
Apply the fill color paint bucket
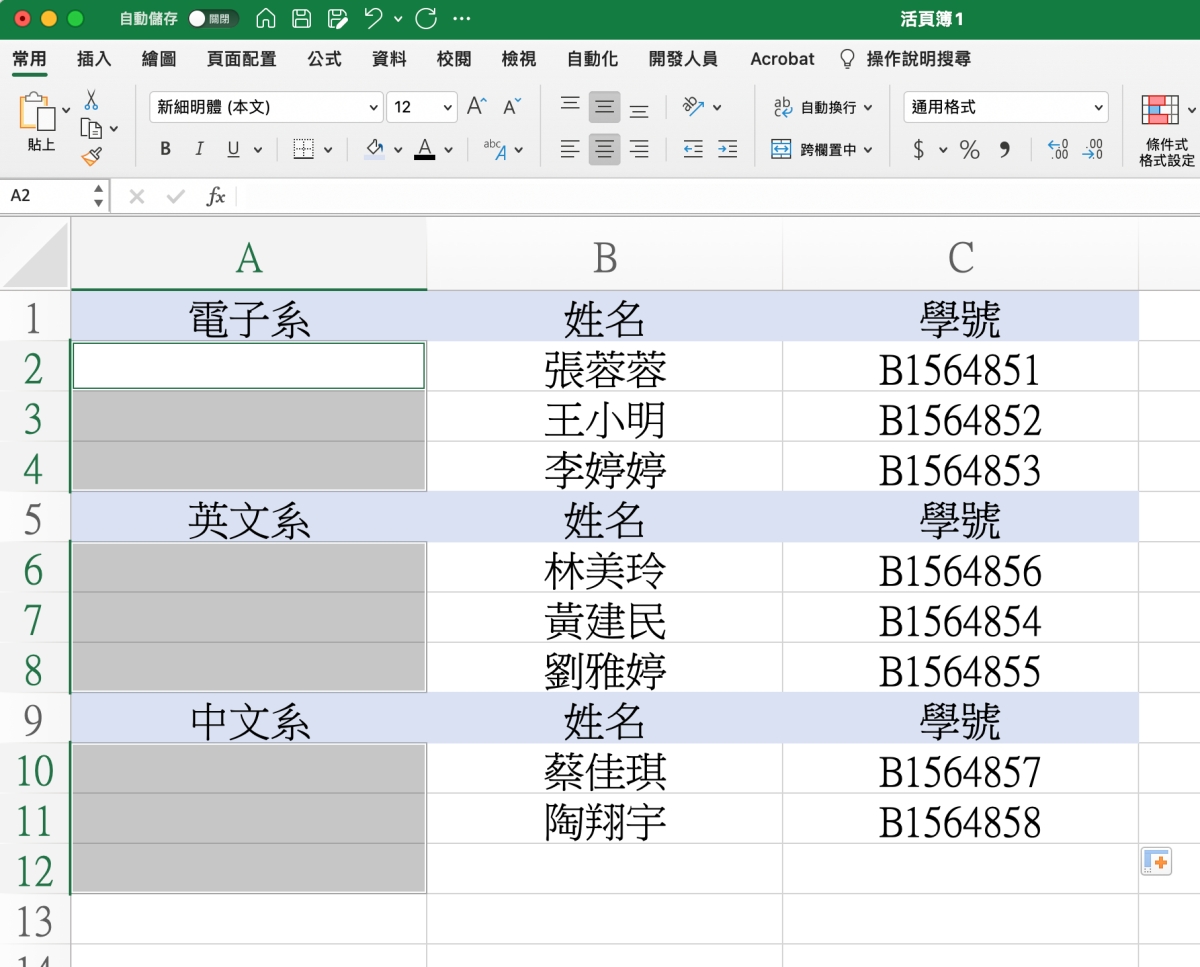(x=375, y=149)
